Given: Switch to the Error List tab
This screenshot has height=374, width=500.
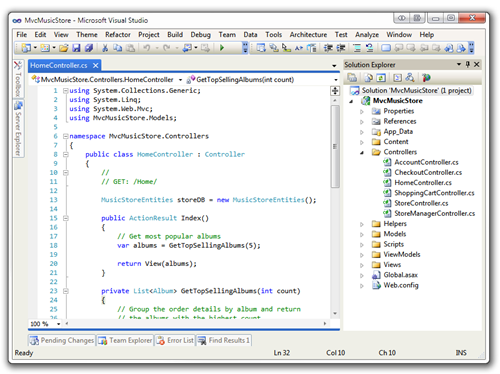Looking at the screenshot, I should (175, 340).
